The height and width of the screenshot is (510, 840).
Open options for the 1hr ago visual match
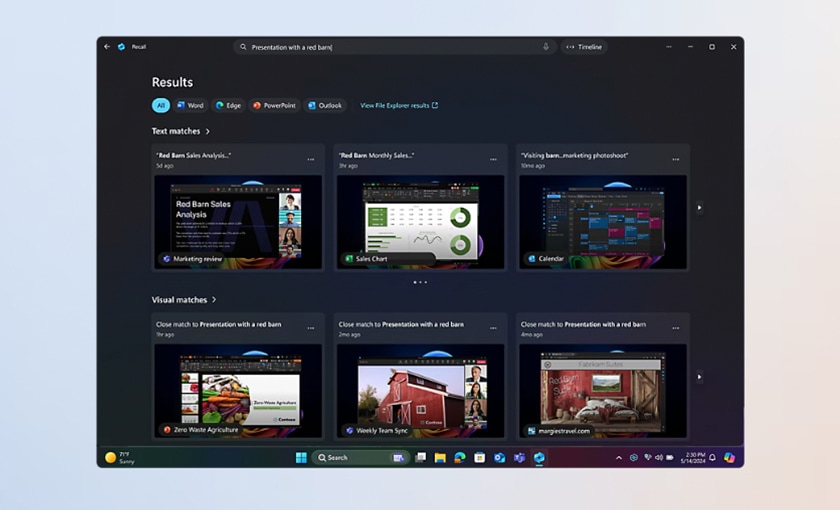311,328
